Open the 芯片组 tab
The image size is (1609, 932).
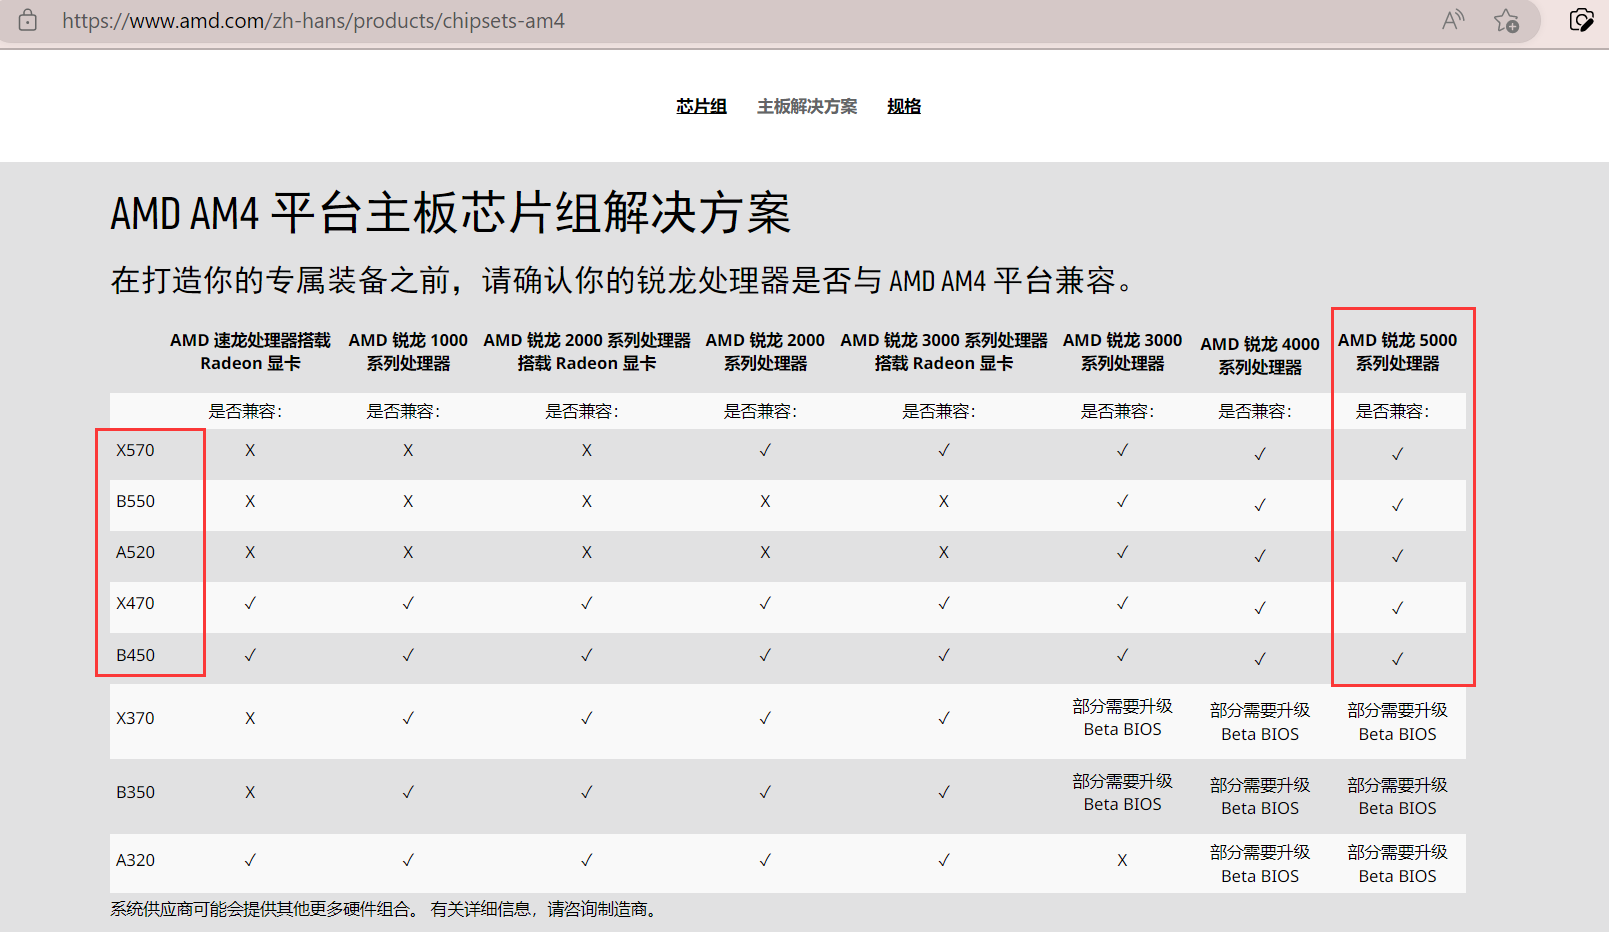(x=701, y=106)
